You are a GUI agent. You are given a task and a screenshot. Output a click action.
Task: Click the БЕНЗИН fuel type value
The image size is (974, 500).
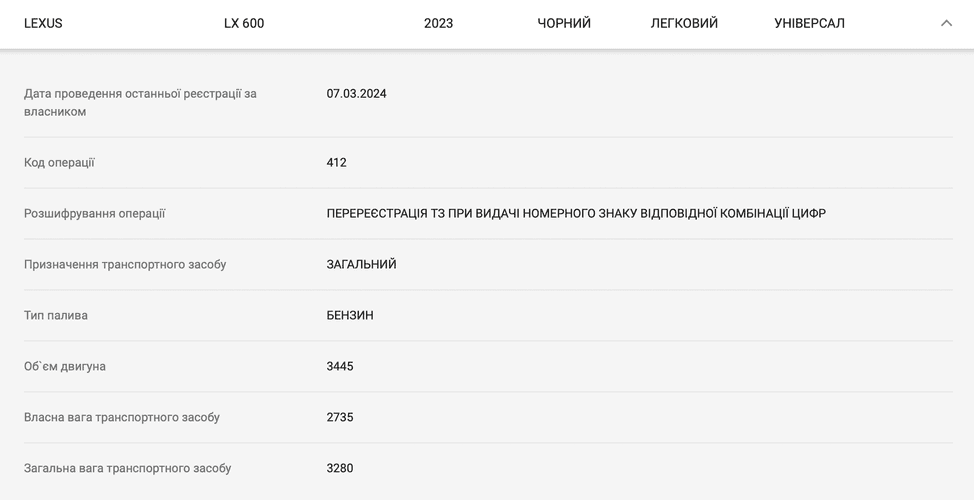(x=350, y=316)
